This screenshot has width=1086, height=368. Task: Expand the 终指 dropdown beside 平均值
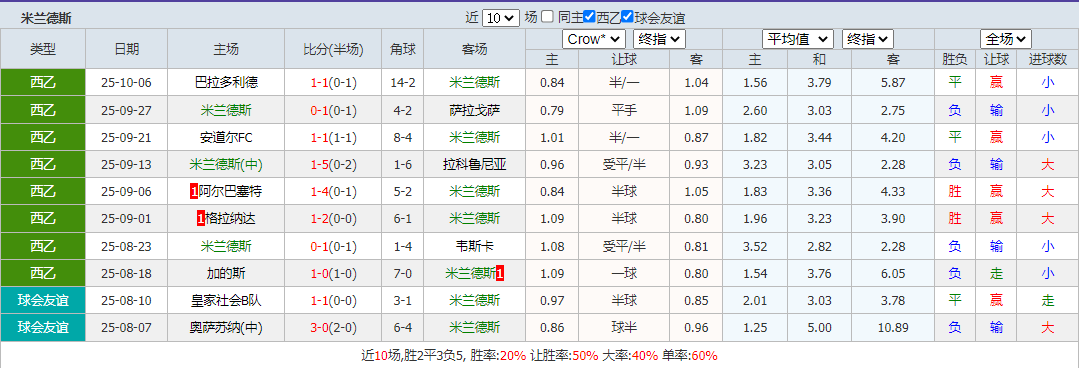[x=868, y=39]
